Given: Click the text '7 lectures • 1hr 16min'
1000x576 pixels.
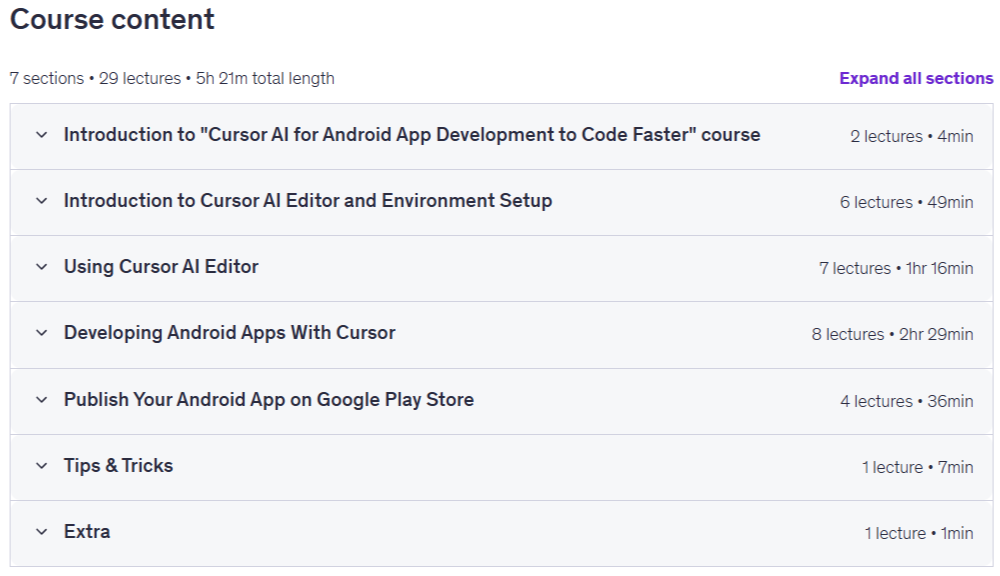Looking at the screenshot, I should [x=896, y=269].
